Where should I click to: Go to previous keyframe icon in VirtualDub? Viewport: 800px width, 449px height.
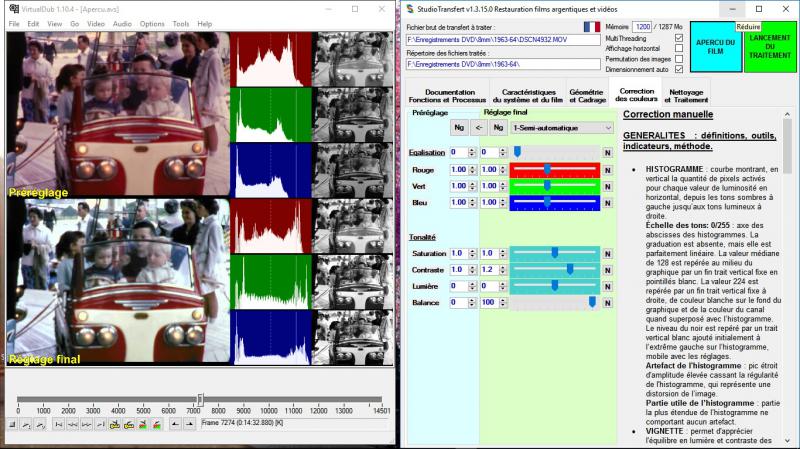pos(115,424)
